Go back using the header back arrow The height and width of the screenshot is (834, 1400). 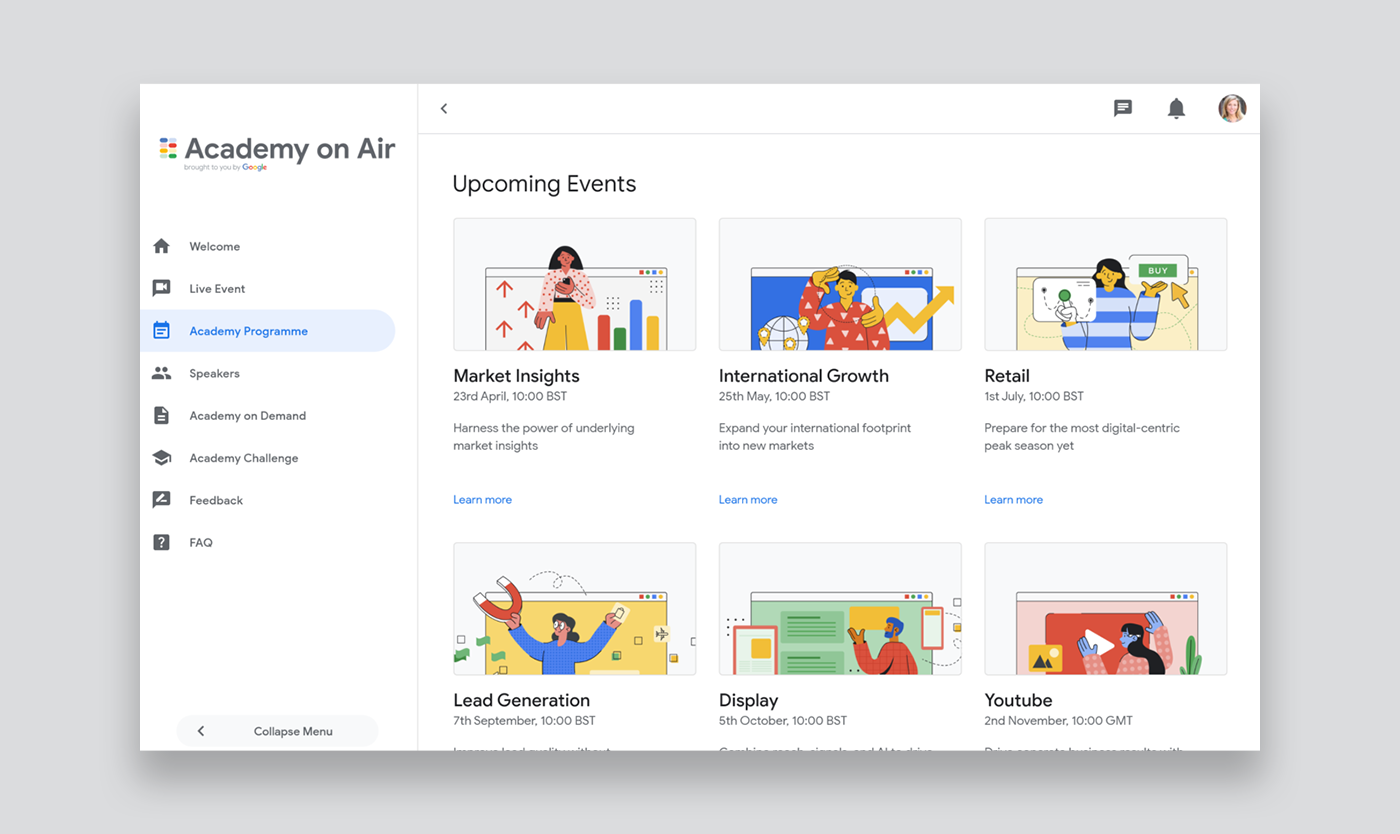(444, 108)
